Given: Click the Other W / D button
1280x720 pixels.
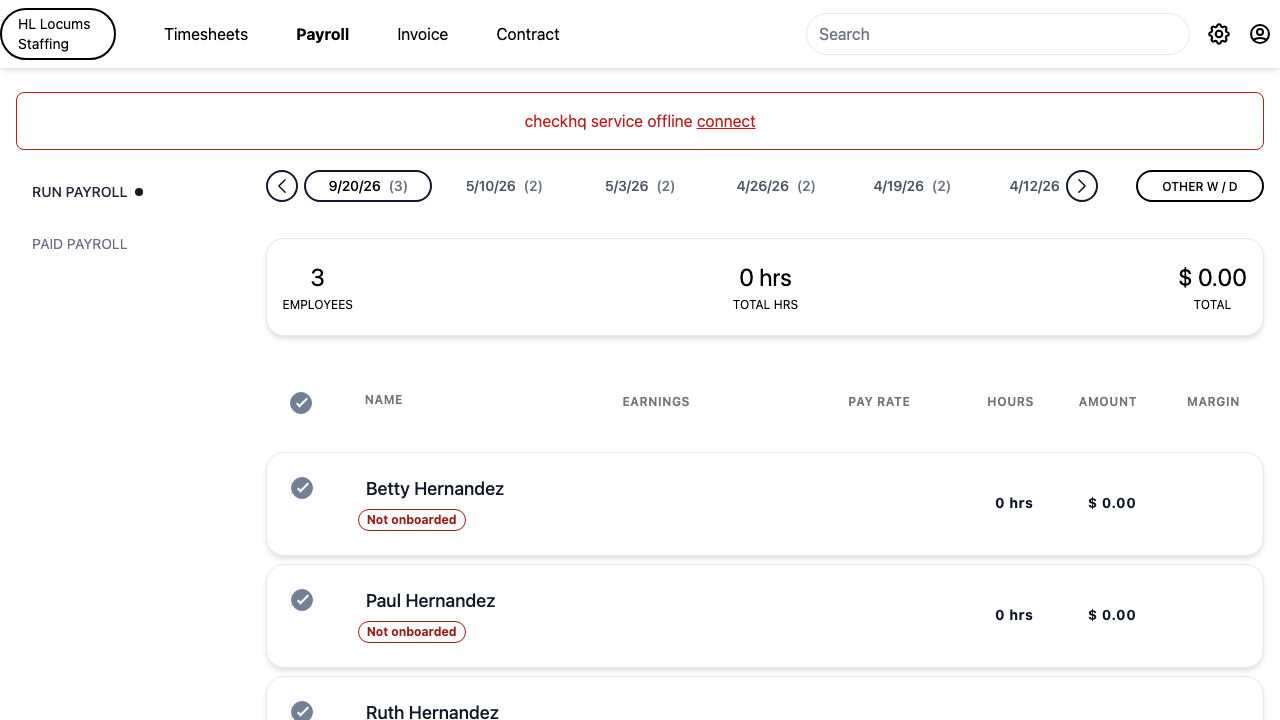Looking at the screenshot, I should point(1200,186).
